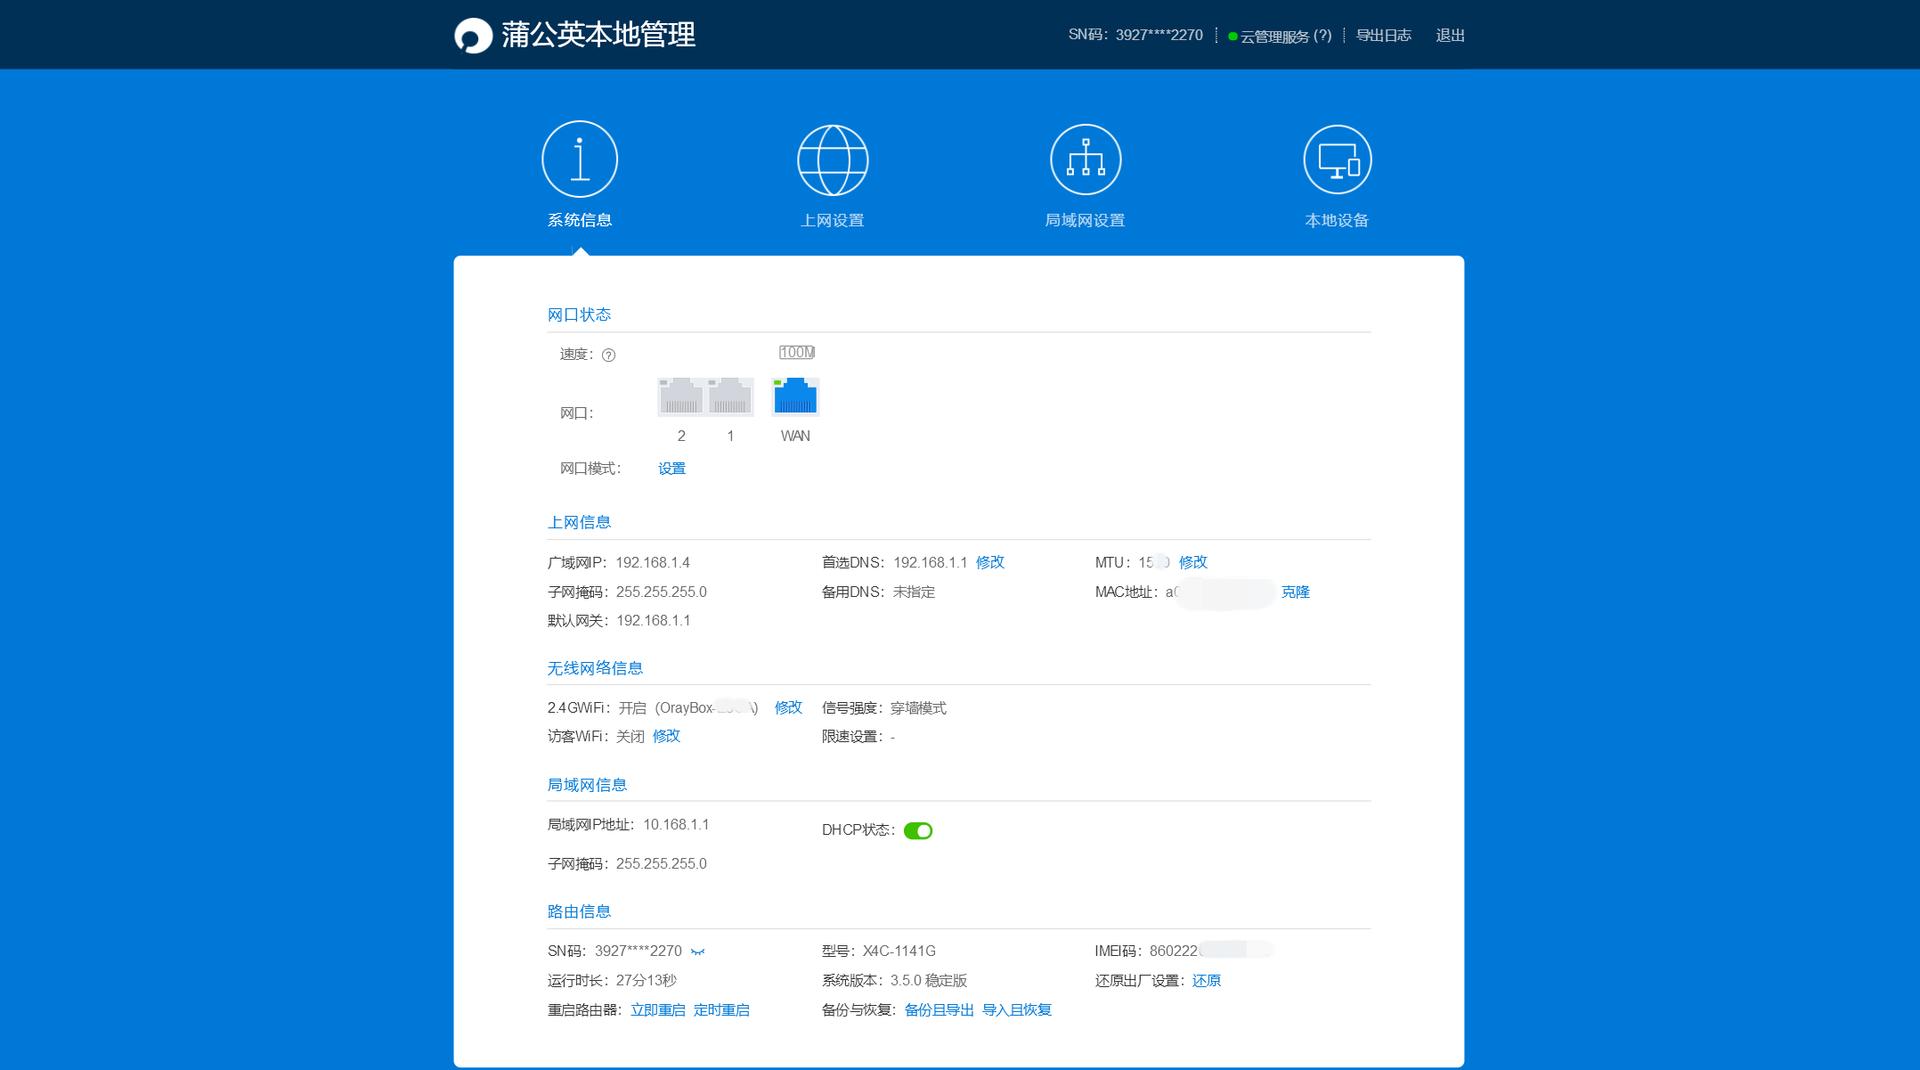Viewport: 1920px width, 1070px height.
Task: Click 修改 next to 2.4GWiFi
Action: coord(789,707)
